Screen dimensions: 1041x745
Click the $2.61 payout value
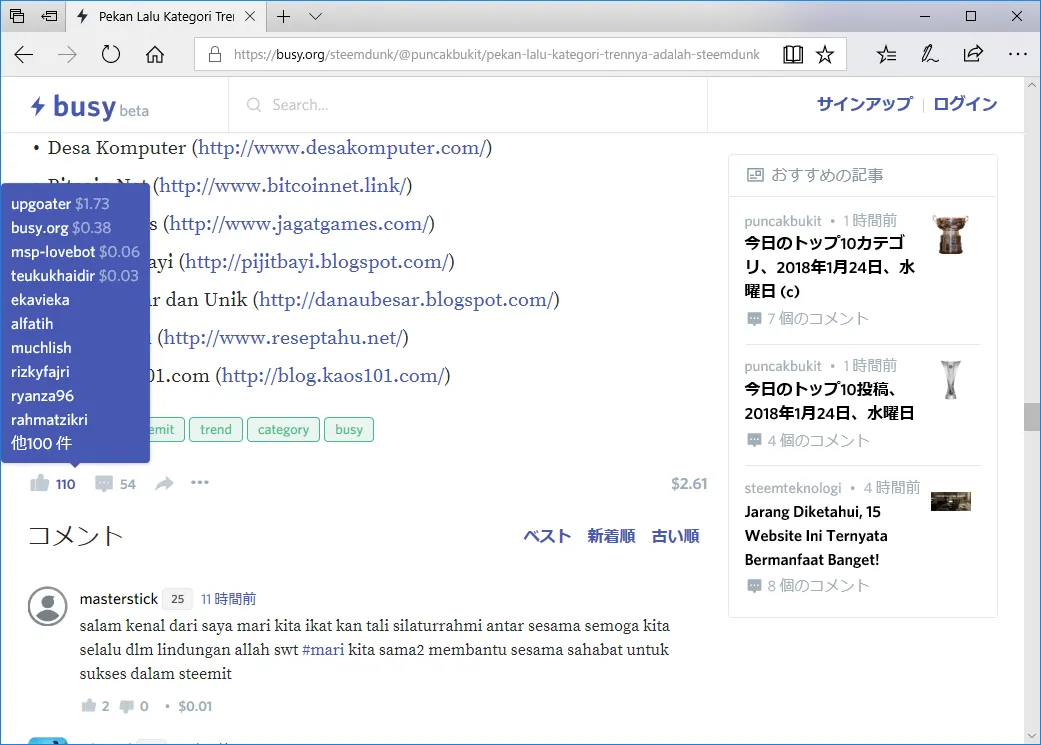pos(688,484)
